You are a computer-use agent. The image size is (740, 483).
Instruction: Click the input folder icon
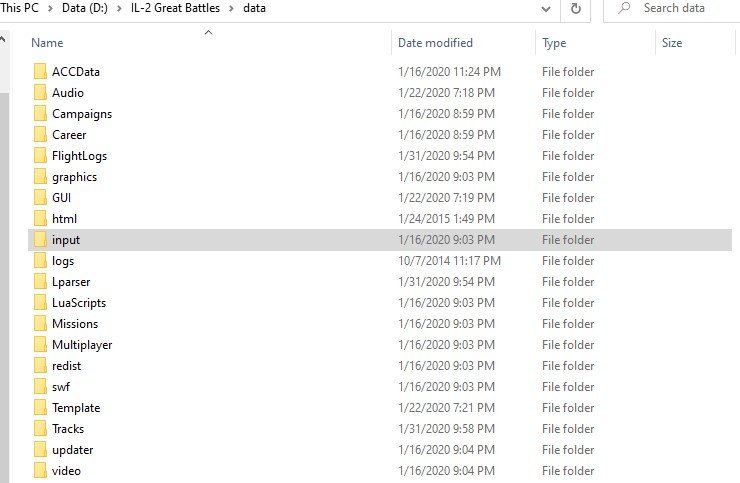click(x=41, y=239)
